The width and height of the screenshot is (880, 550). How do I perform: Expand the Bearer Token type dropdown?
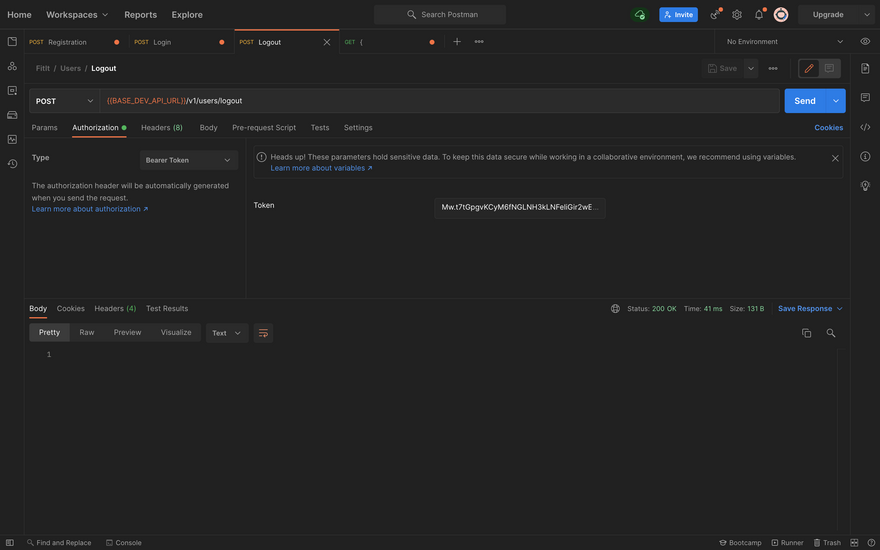point(188,160)
